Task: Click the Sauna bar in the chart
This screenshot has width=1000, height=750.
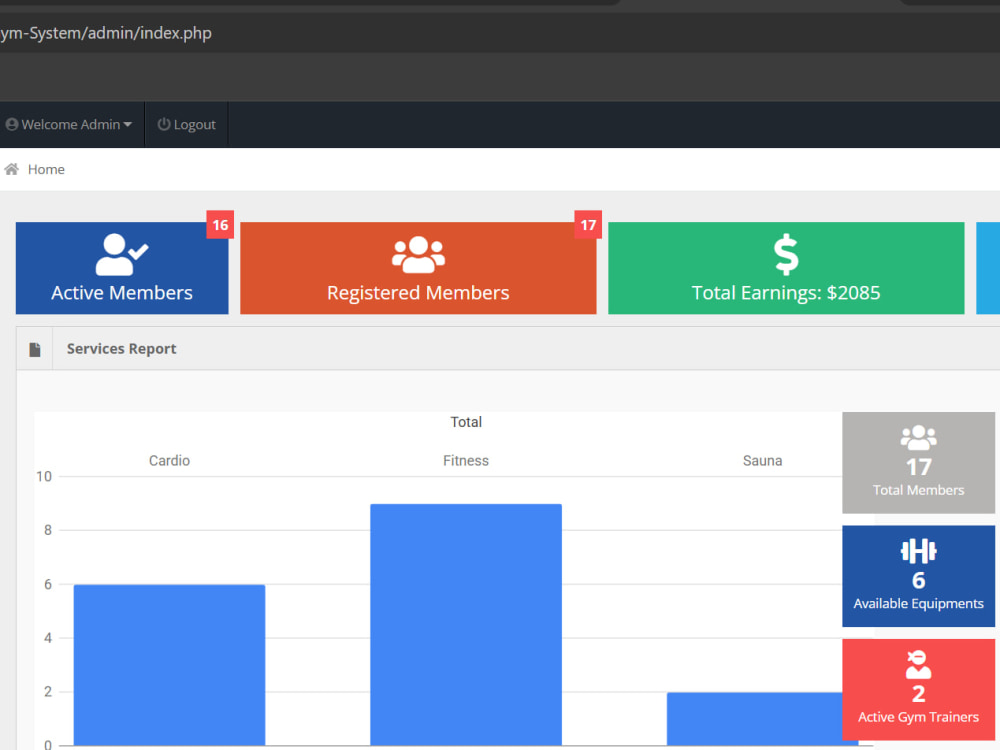Action: 754,719
